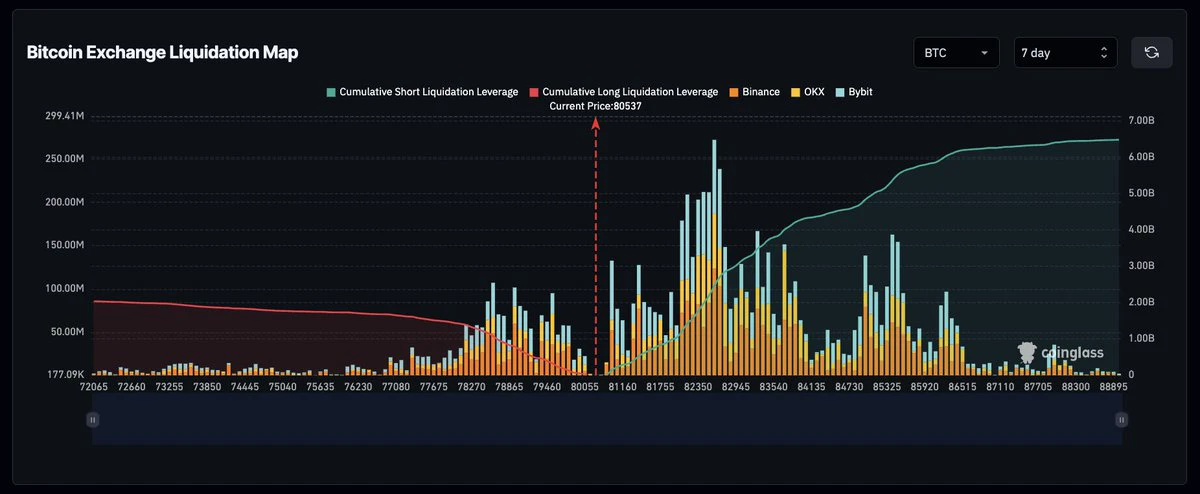Toggle the Binance legend series
Screen dimensions: 1200x494
(753, 92)
